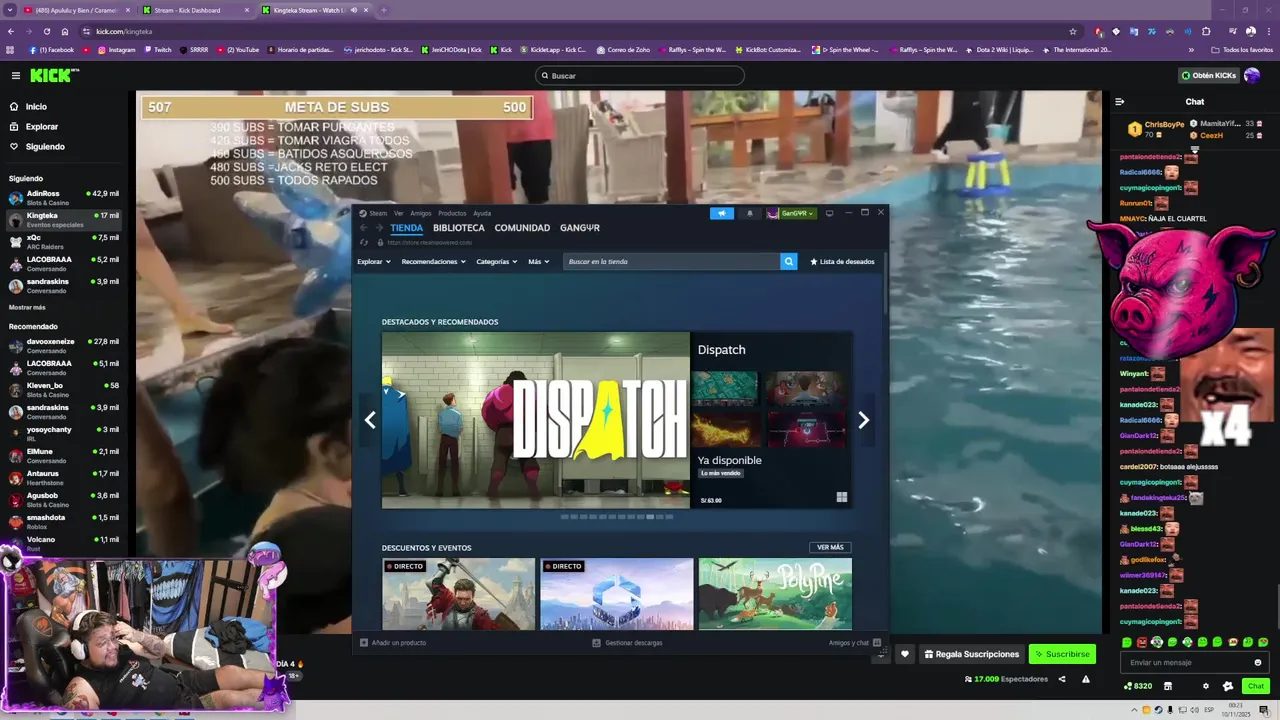Click the Steam store broadcast megaphone button
The width and height of the screenshot is (1280, 720).
[x=721, y=213]
